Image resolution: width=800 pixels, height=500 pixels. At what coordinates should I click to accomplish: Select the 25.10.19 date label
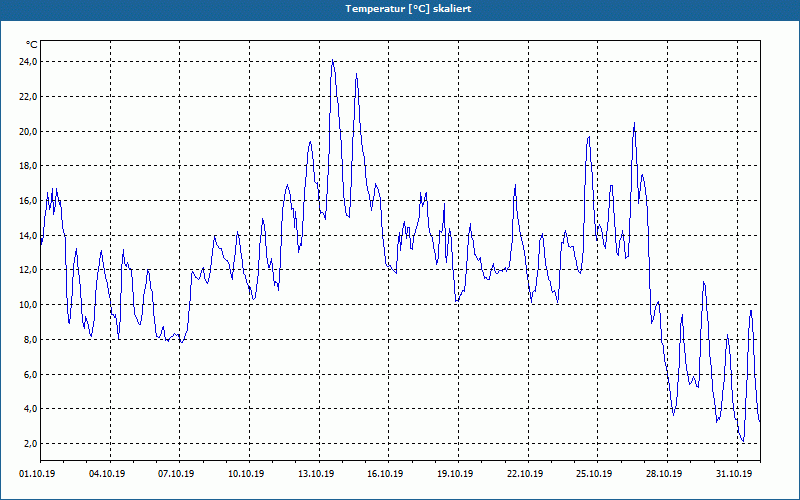coord(594,474)
